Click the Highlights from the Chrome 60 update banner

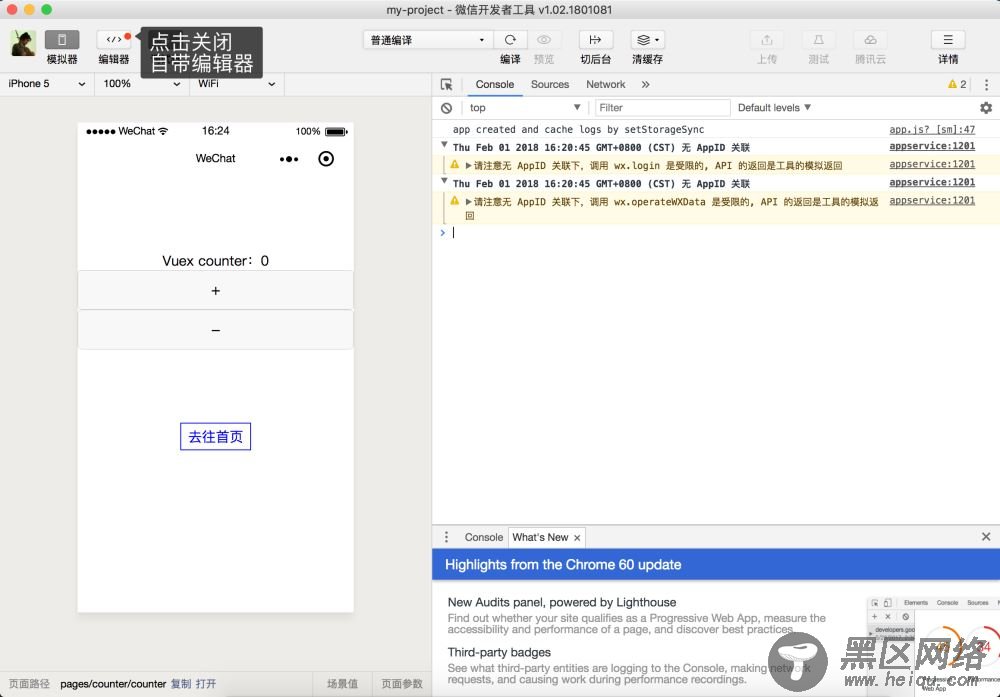coord(716,564)
